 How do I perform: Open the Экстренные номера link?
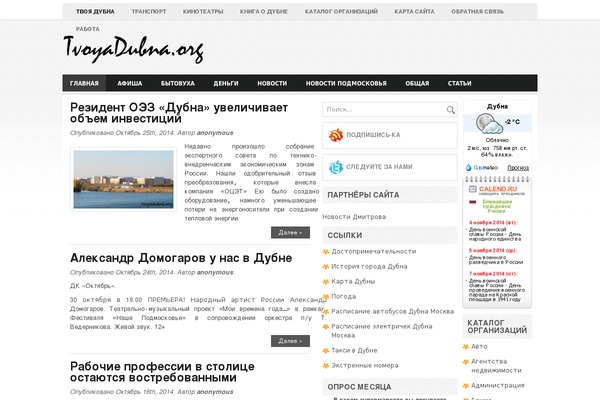coord(365,366)
